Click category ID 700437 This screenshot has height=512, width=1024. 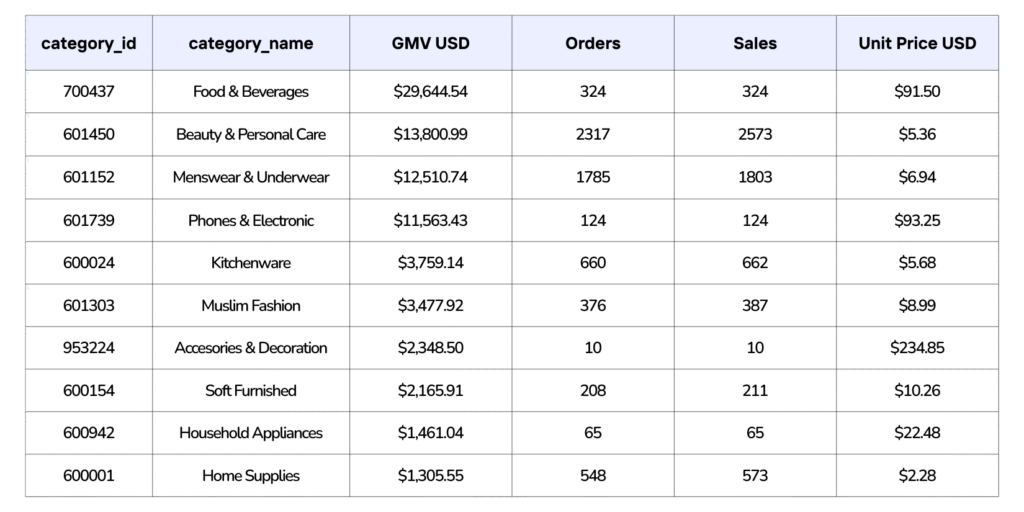(88, 92)
